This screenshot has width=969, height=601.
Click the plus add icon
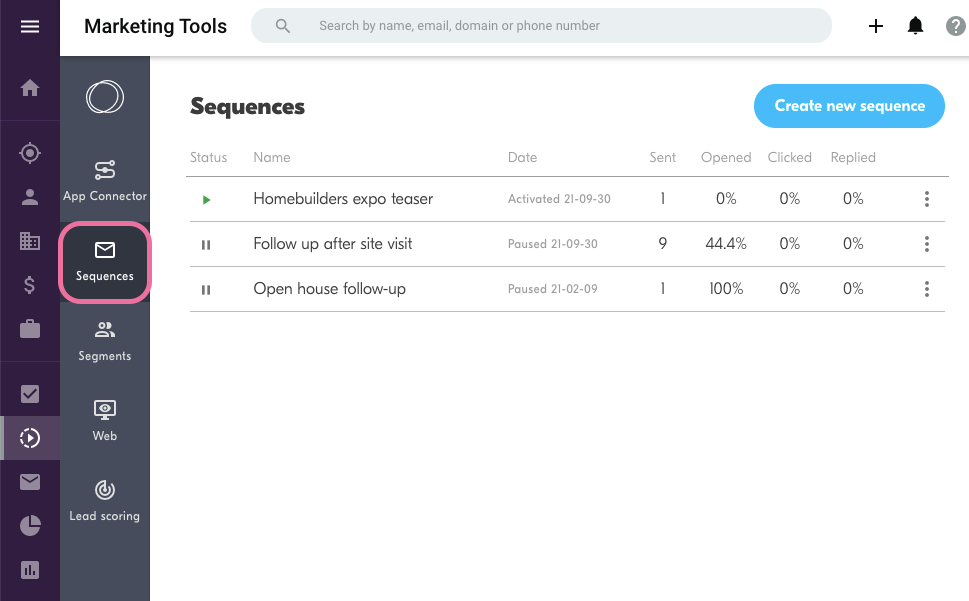click(x=876, y=26)
